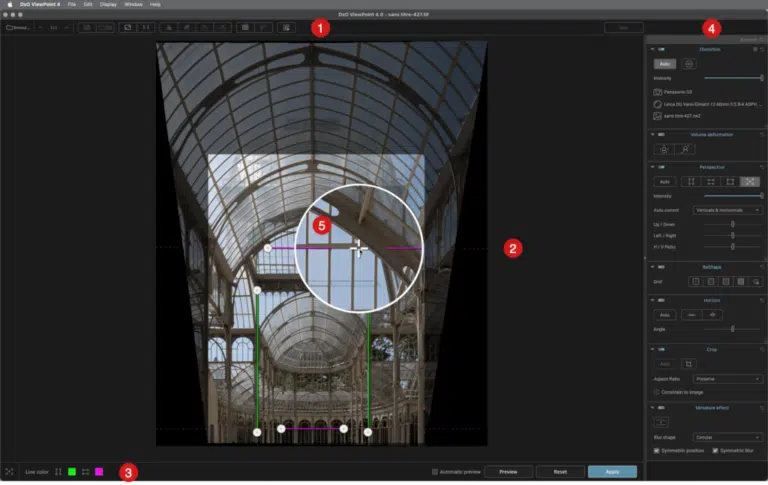
Task: Select diagonal volume deformation icon
Action: pos(685,149)
